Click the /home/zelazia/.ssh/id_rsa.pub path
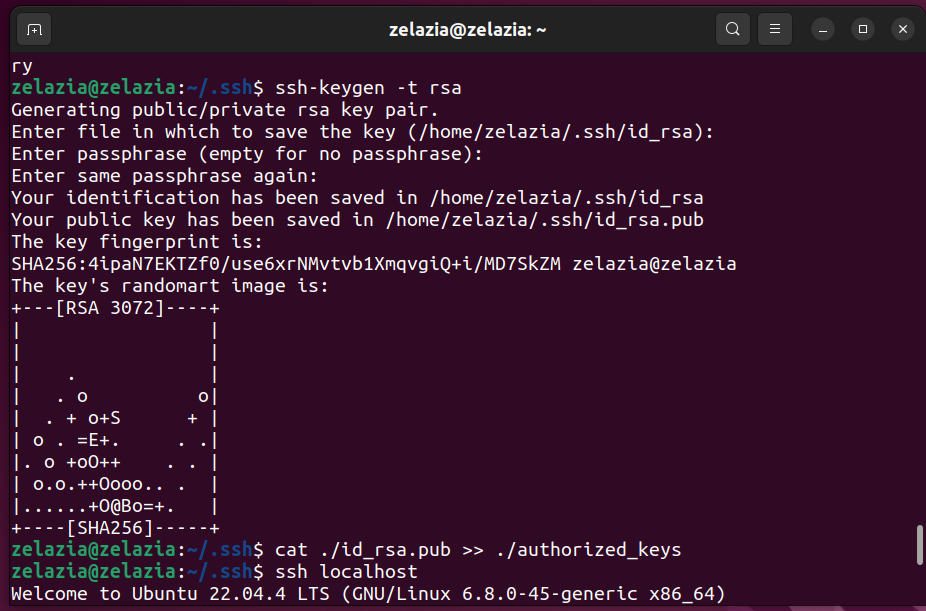The height and width of the screenshot is (611, 926). click(544, 220)
